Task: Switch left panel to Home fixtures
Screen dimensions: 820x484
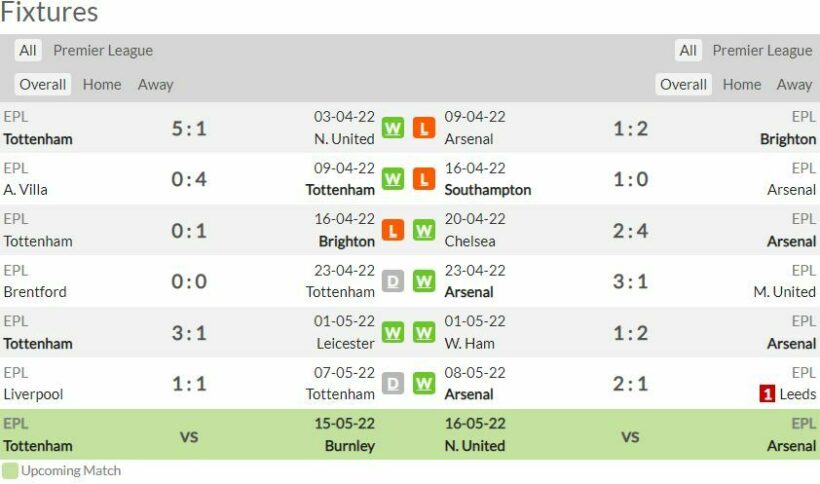Action: (x=102, y=84)
